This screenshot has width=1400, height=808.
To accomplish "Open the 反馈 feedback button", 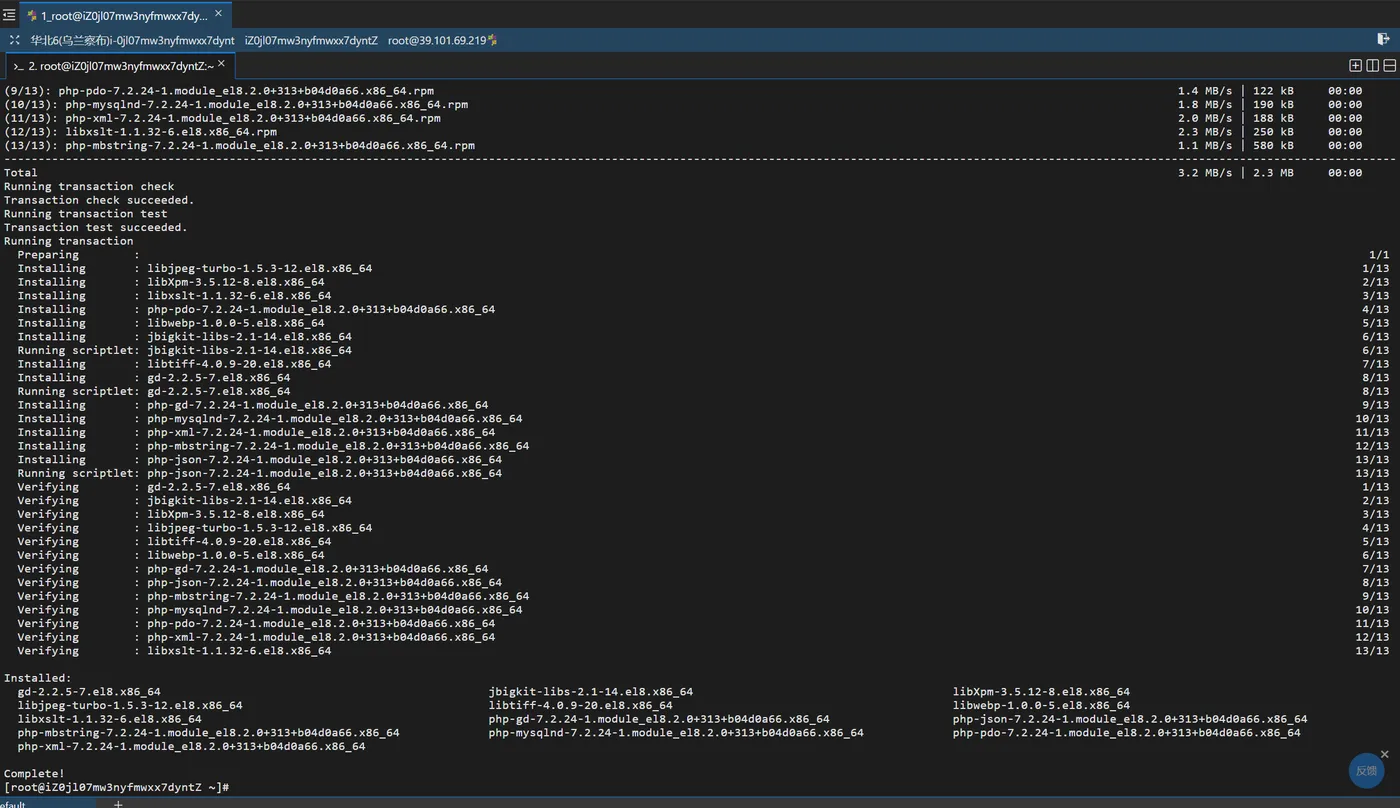I will (1366, 770).
